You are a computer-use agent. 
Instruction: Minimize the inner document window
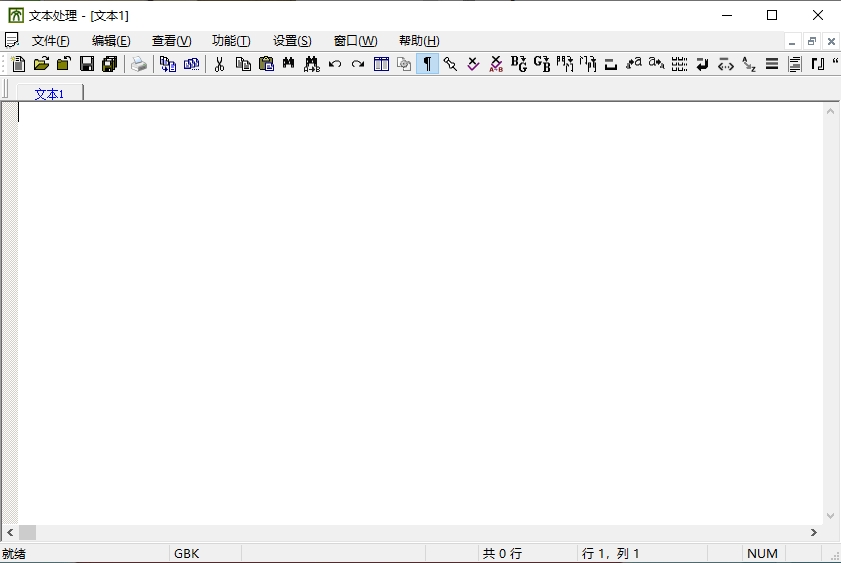(x=792, y=41)
